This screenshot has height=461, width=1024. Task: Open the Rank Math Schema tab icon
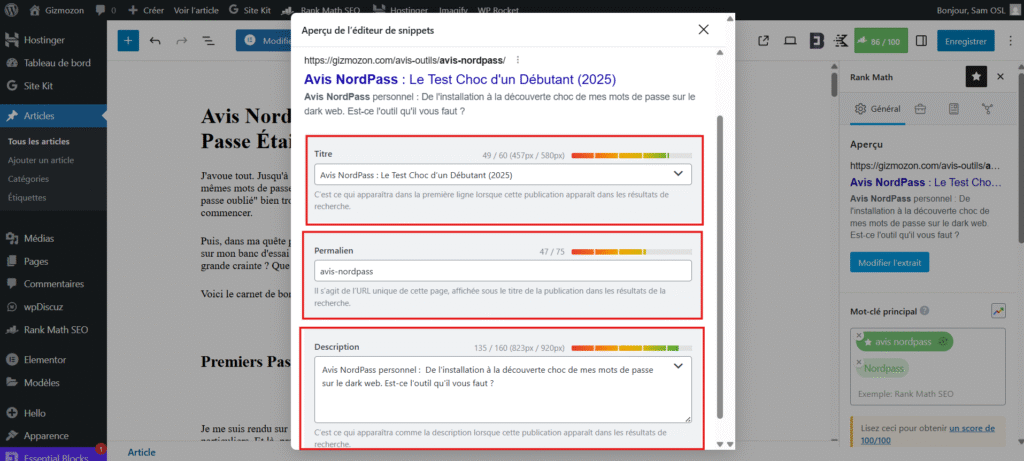[953, 109]
